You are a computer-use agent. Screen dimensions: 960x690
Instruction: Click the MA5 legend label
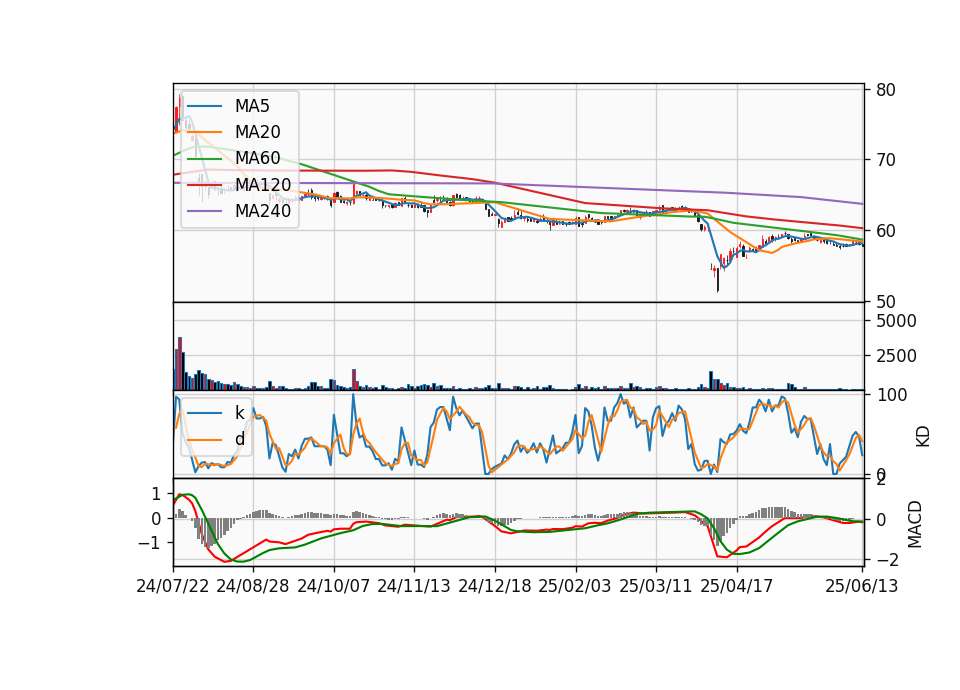[252, 106]
